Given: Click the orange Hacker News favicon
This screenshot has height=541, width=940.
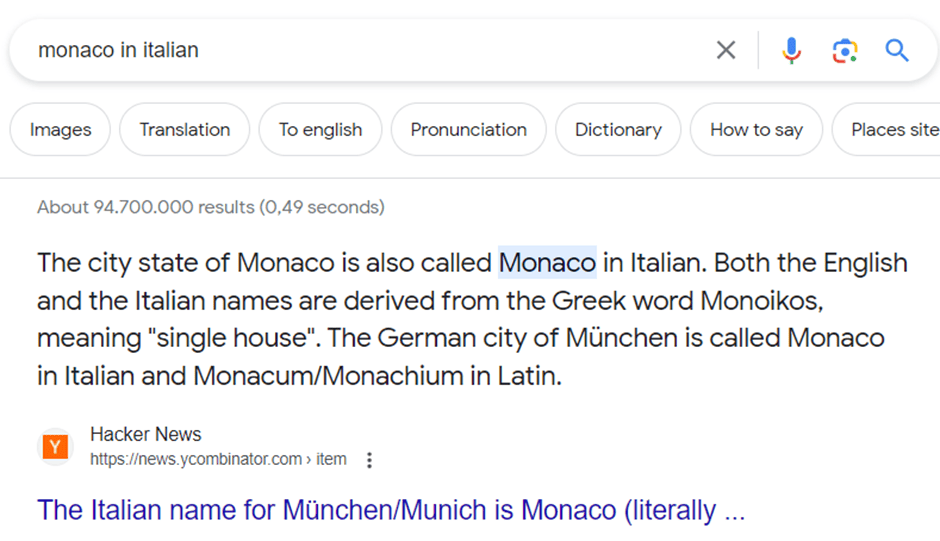Looking at the screenshot, I should [56, 447].
